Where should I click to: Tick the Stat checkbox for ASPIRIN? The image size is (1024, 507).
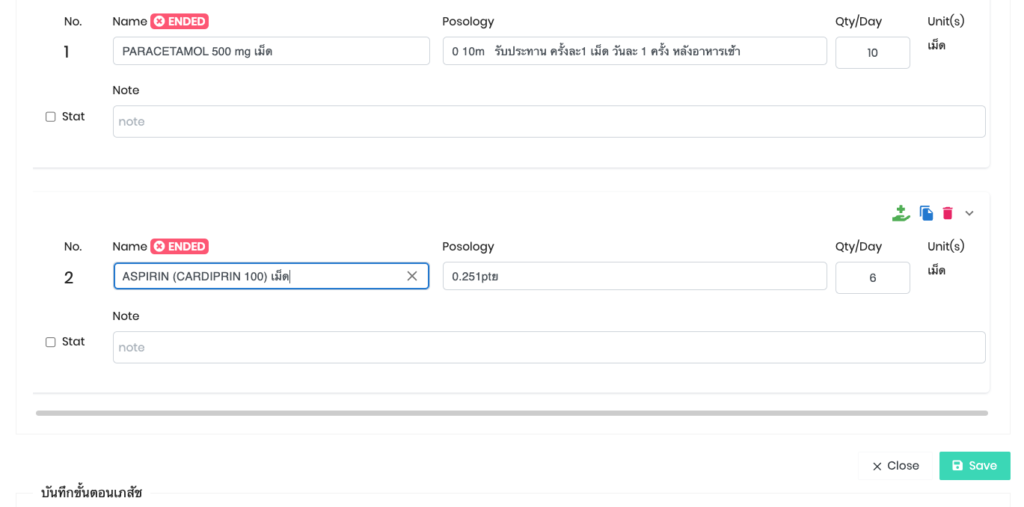pyautogui.click(x=51, y=342)
